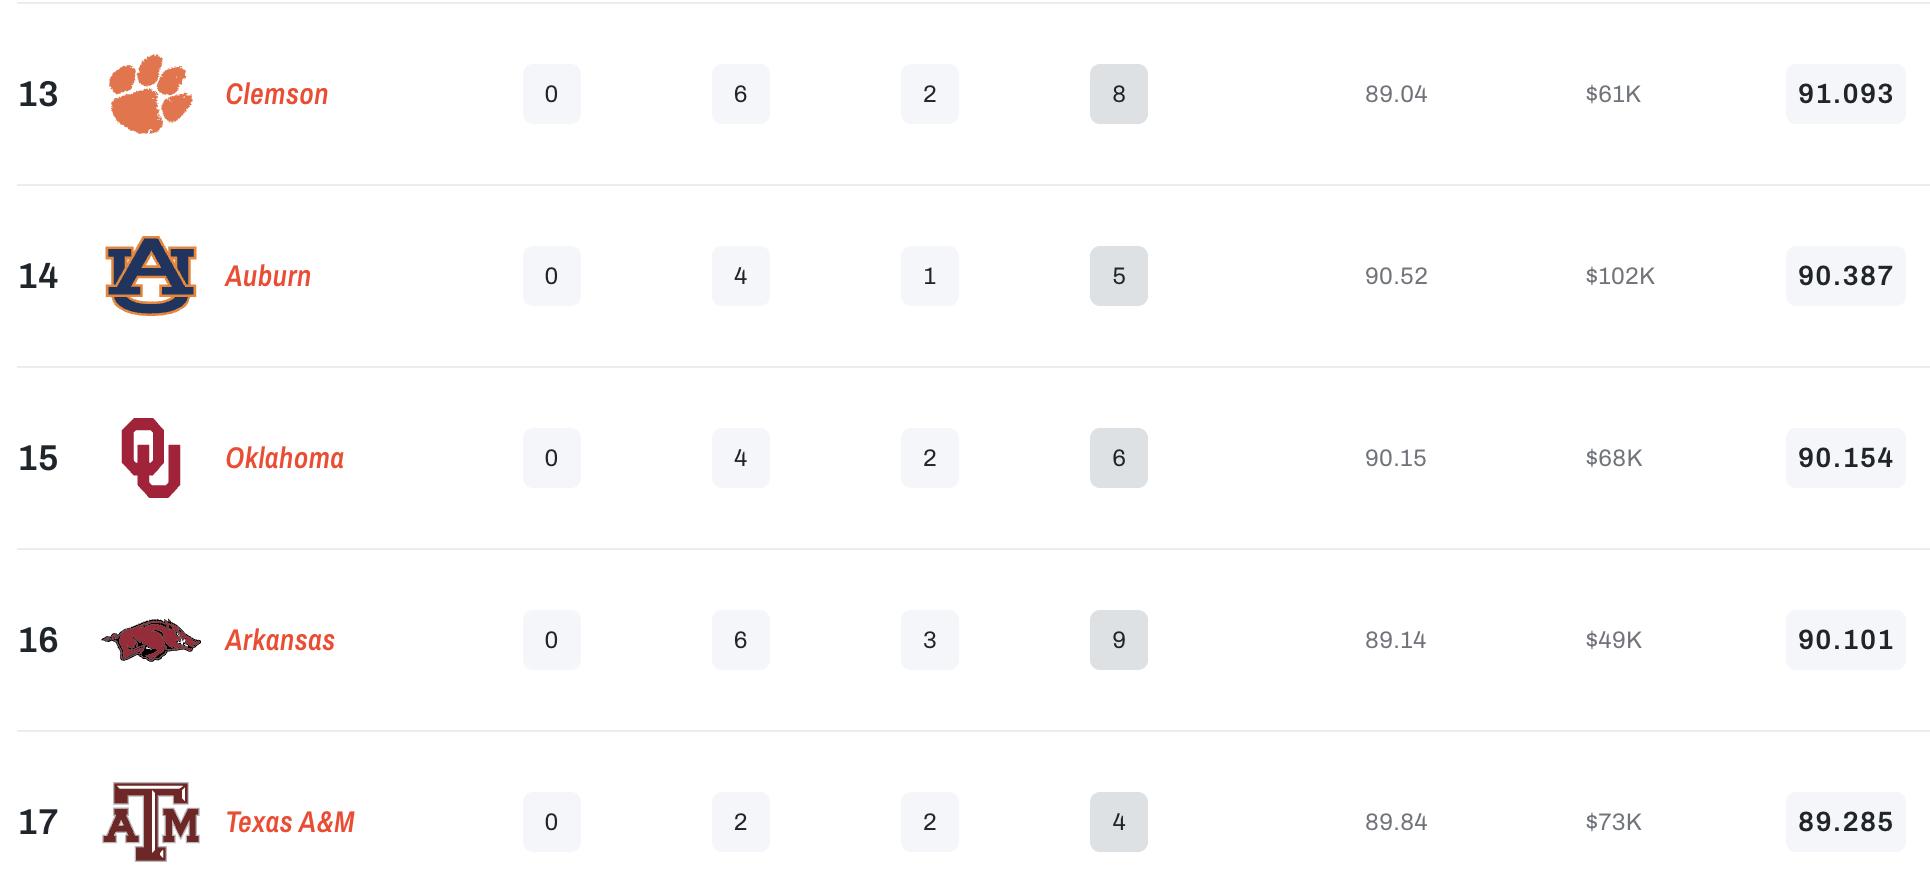
Task: Click Arkansas's total commits badge showing 9
Action: point(1118,640)
